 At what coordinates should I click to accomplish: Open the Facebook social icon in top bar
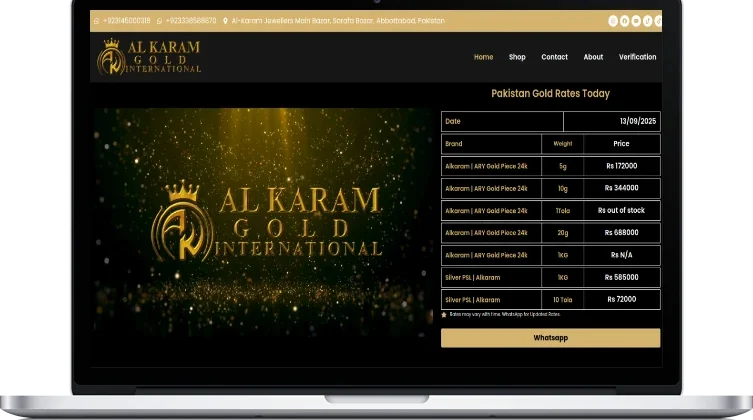click(624, 21)
